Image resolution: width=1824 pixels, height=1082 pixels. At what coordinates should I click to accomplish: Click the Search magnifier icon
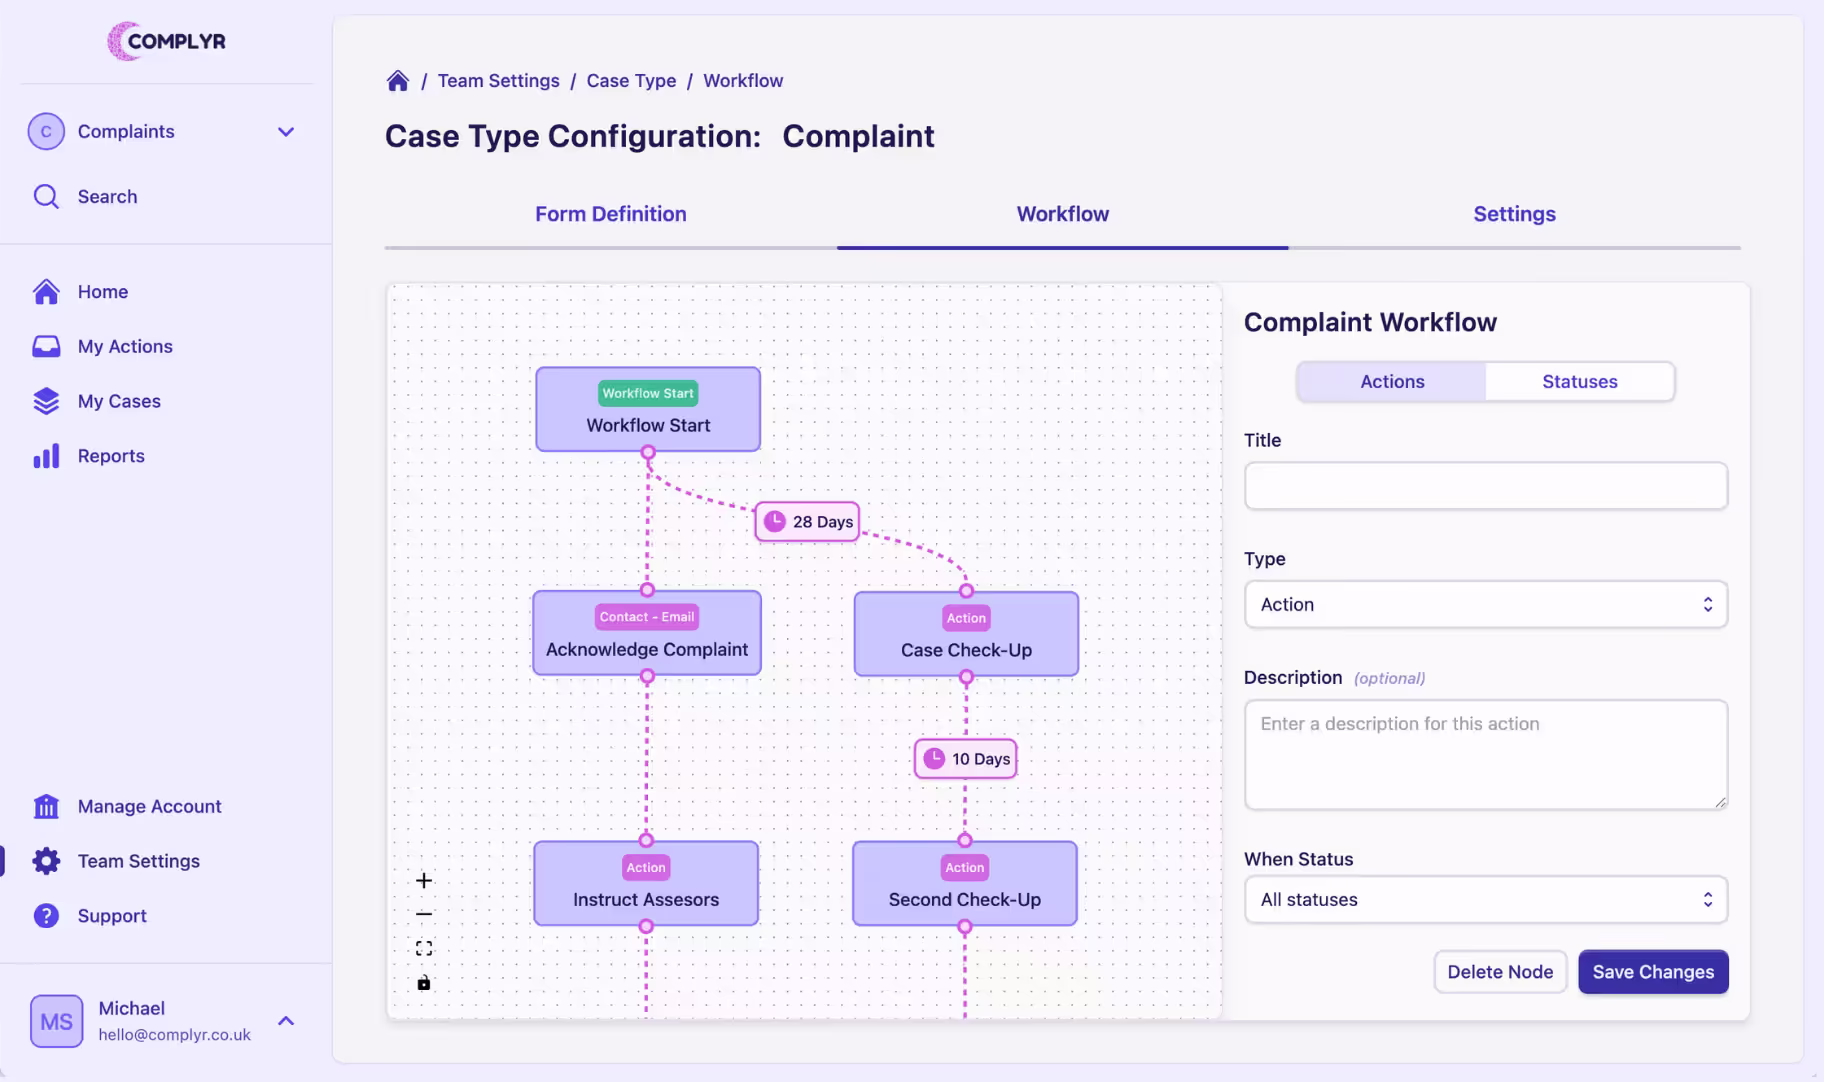[46, 196]
